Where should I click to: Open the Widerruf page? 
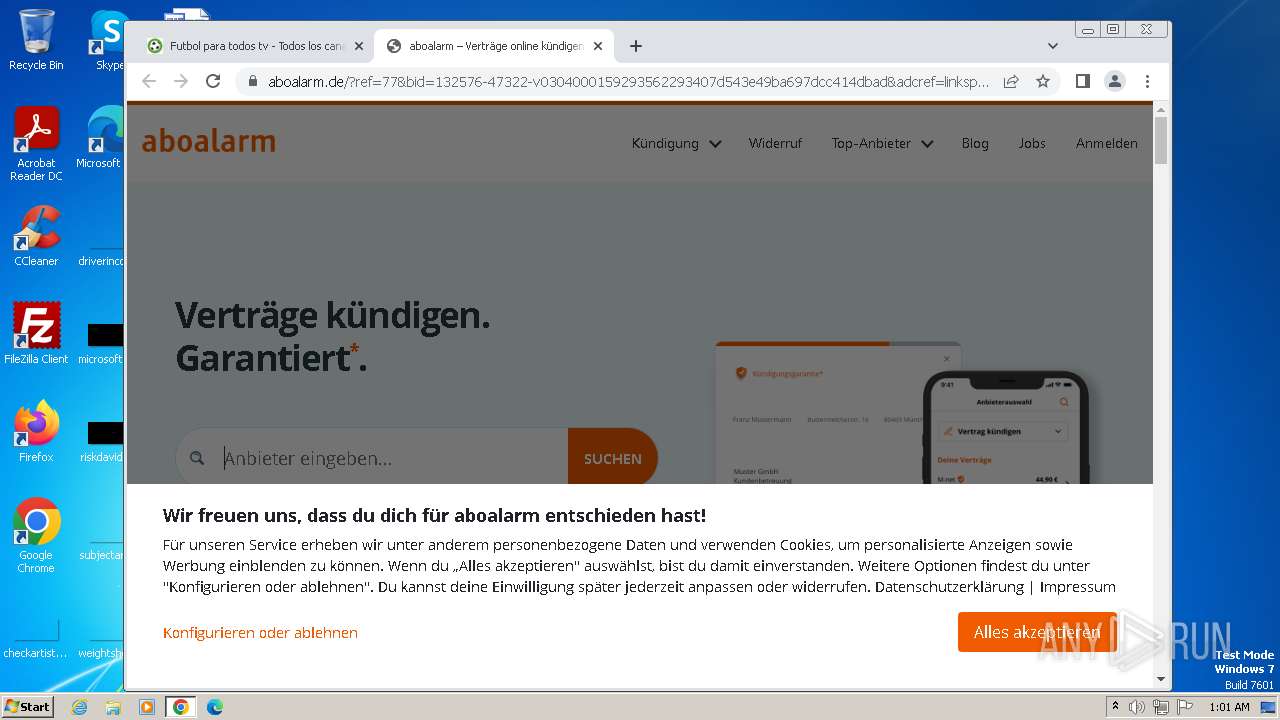(775, 143)
